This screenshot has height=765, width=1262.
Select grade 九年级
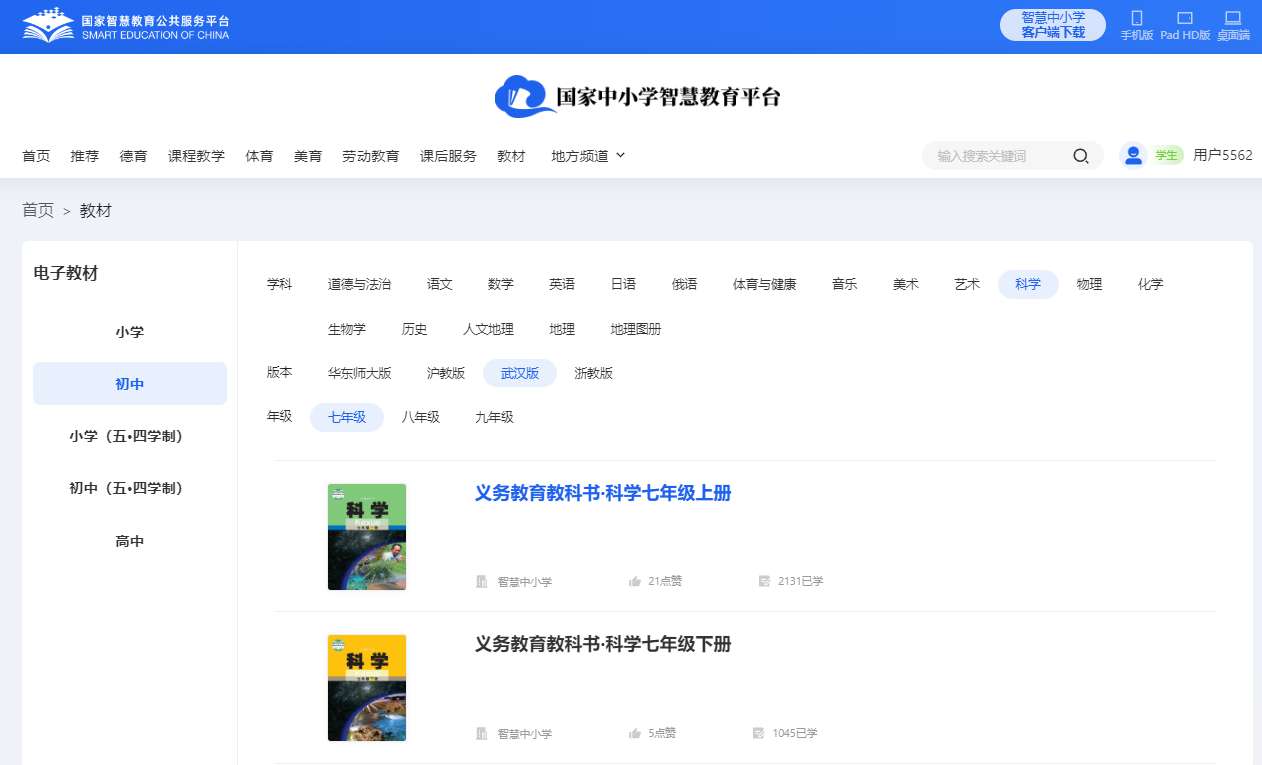coord(495,417)
